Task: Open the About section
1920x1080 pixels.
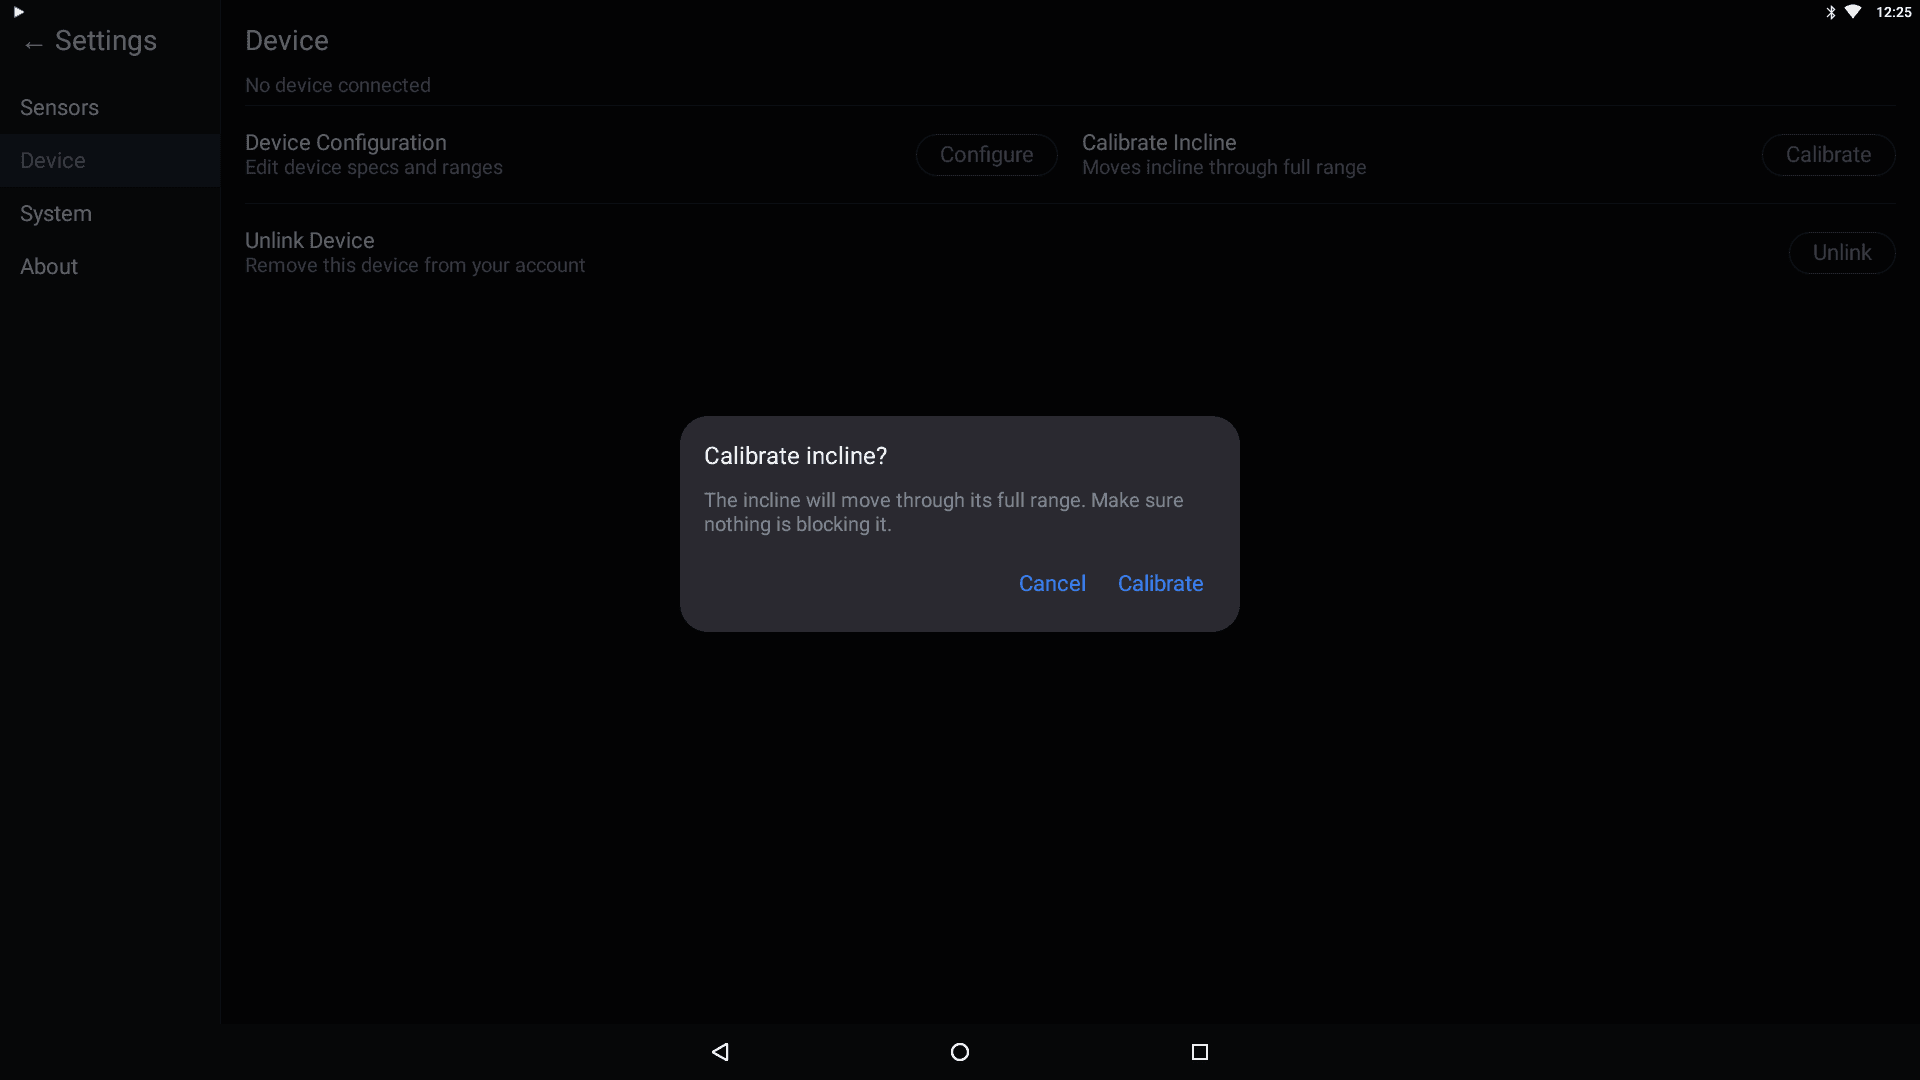Action: pyautogui.click(x=49, y=266)
